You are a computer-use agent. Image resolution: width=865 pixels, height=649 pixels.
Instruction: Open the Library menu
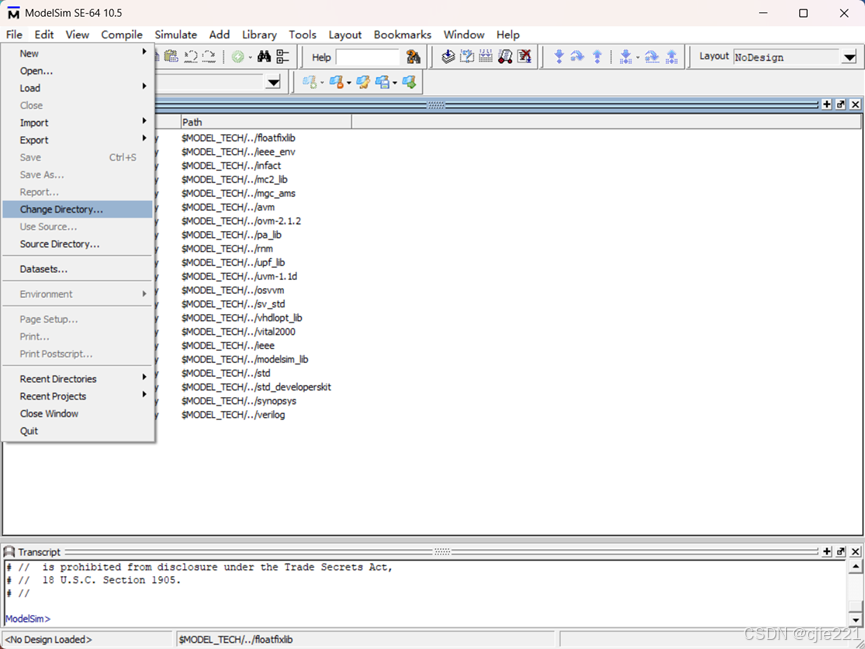coord(259,34)
